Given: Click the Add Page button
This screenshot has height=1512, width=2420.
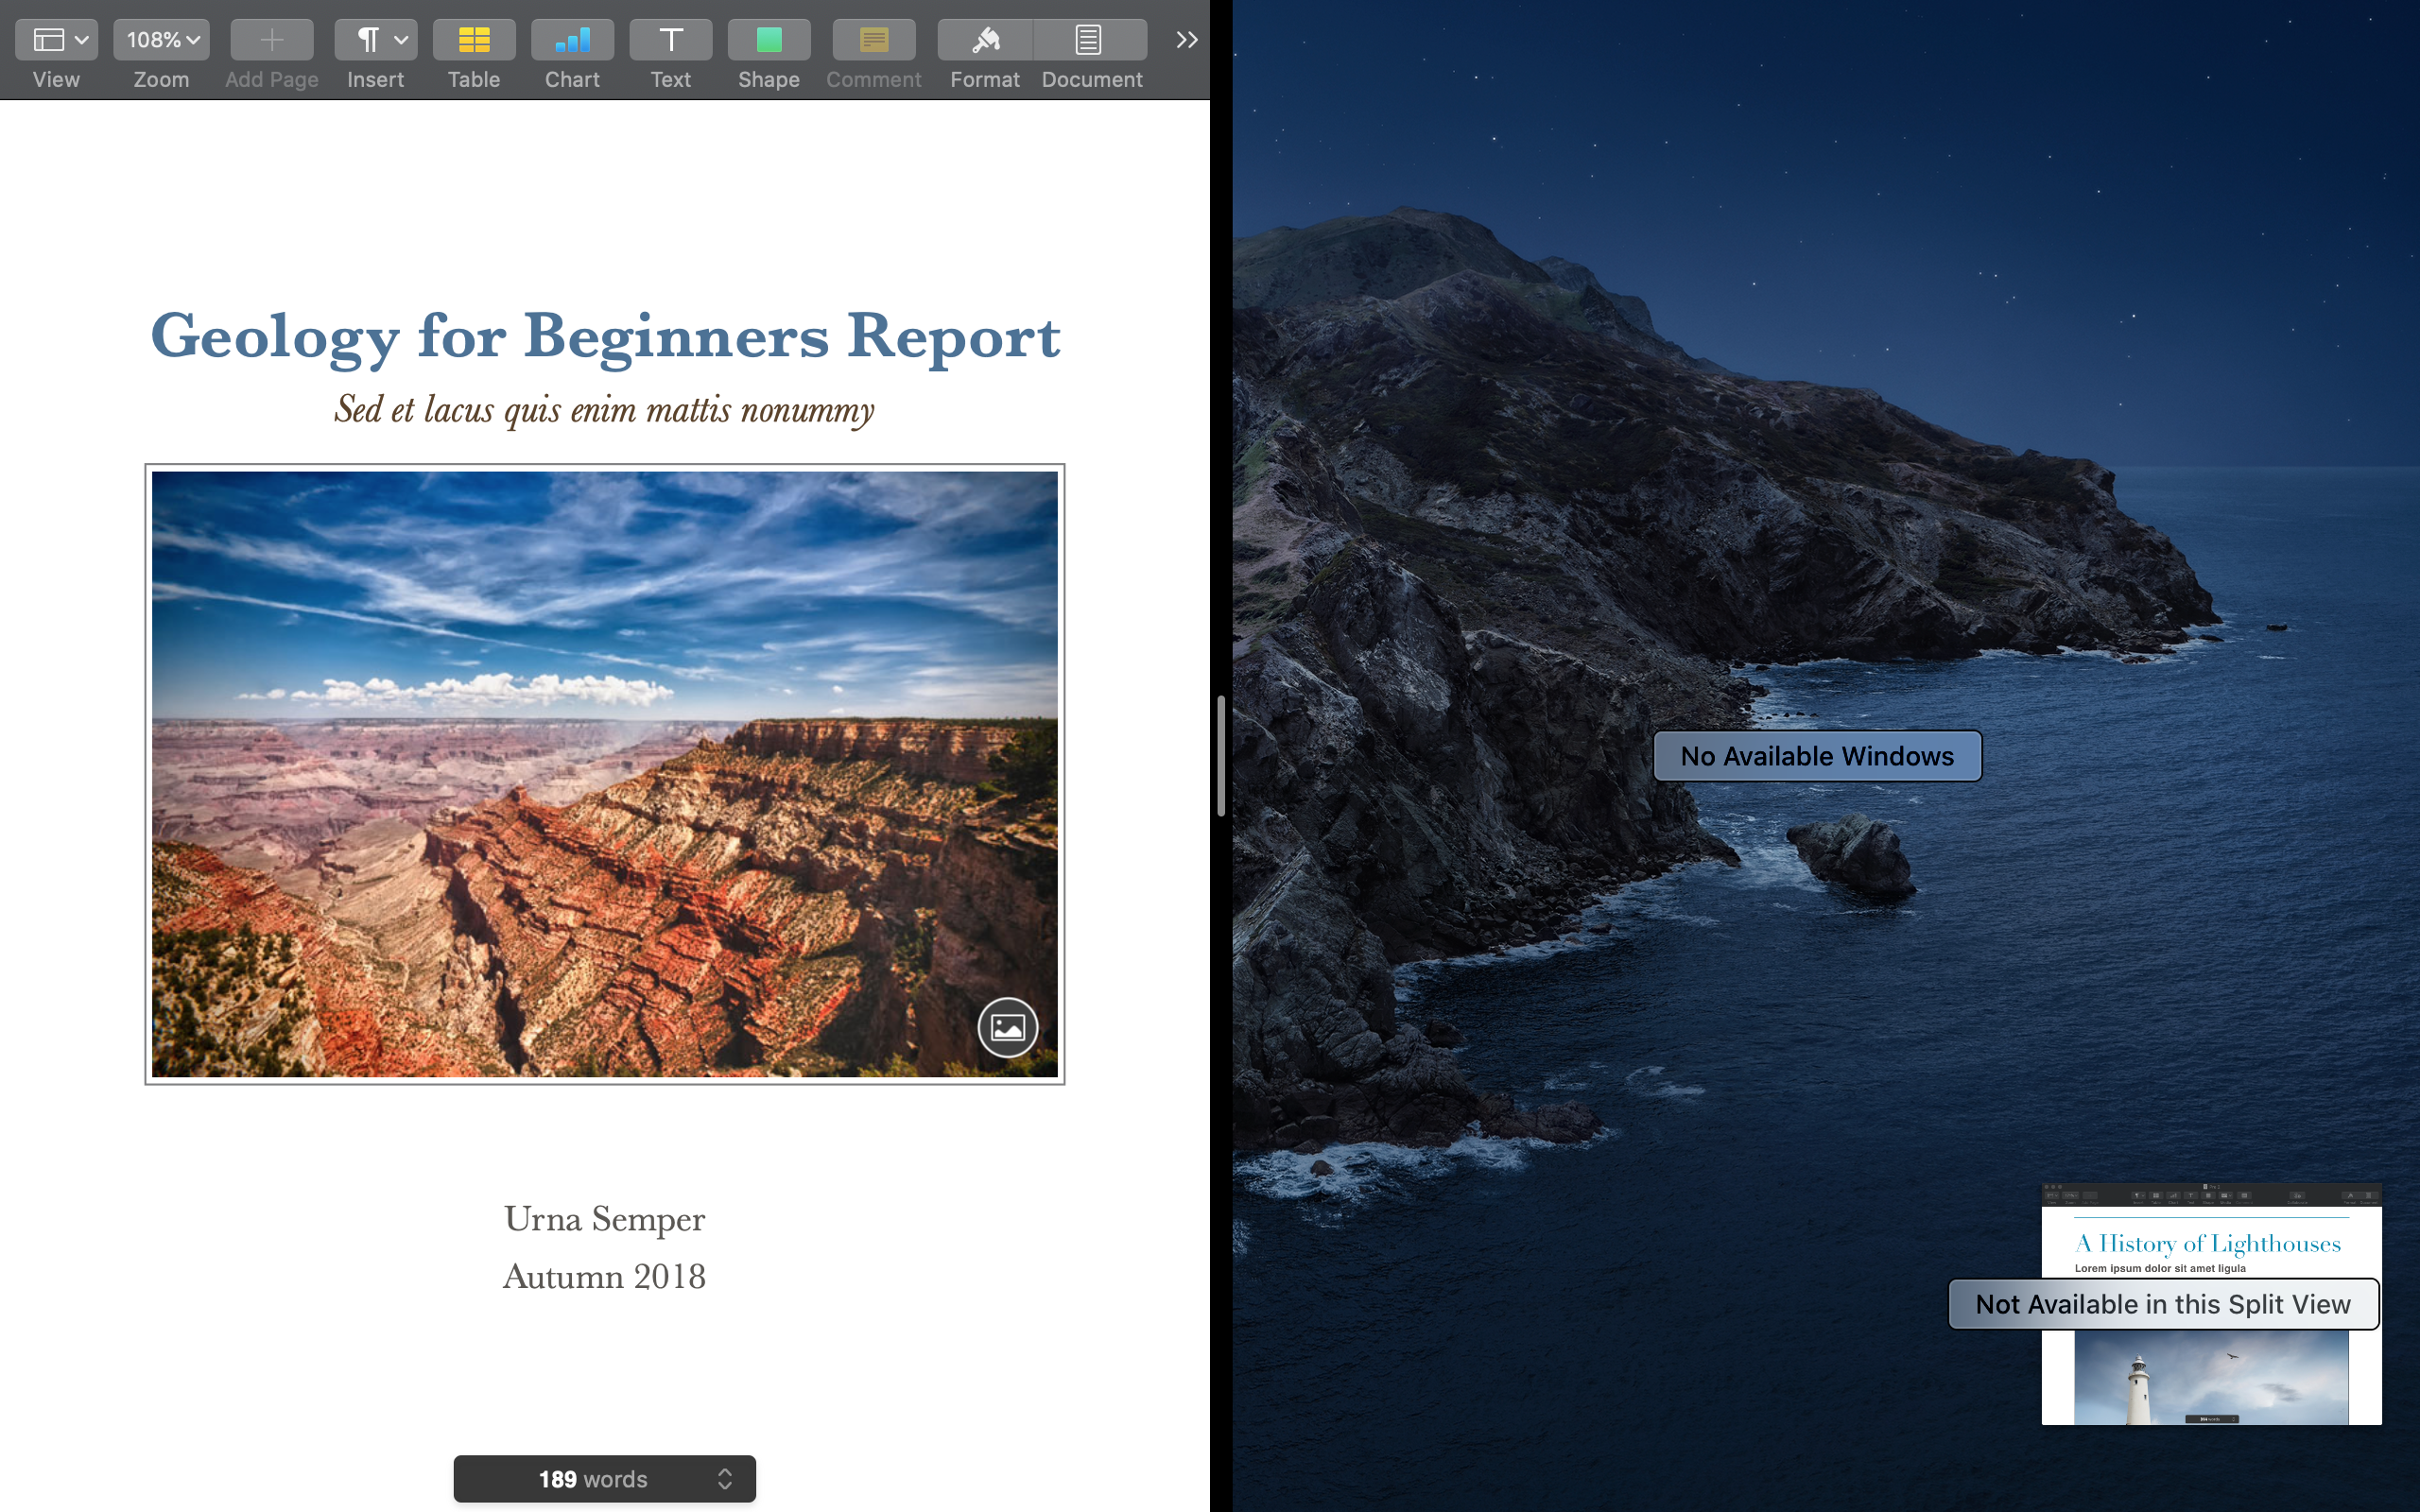Looking at the screenshot, I should pyautogui.click(x=271, y=40).
